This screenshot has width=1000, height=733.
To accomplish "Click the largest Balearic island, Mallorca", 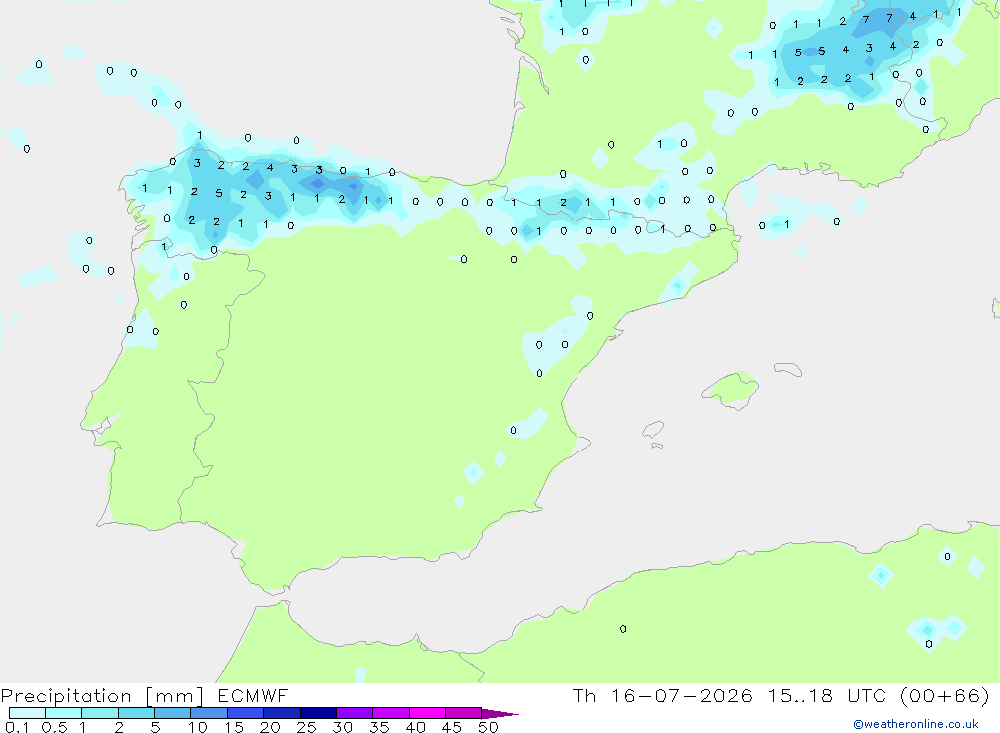I will 730,389.
